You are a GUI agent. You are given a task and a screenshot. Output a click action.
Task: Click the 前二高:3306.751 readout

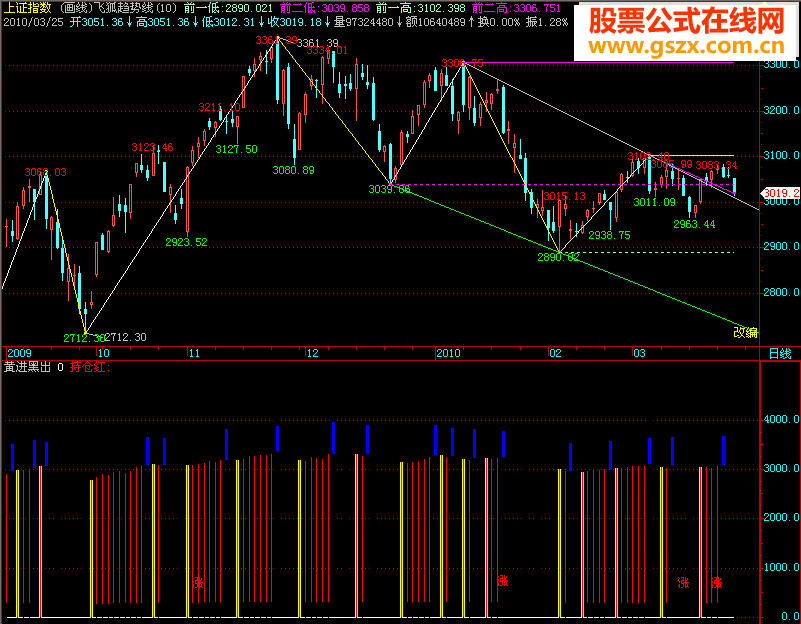tap(516, 8)
